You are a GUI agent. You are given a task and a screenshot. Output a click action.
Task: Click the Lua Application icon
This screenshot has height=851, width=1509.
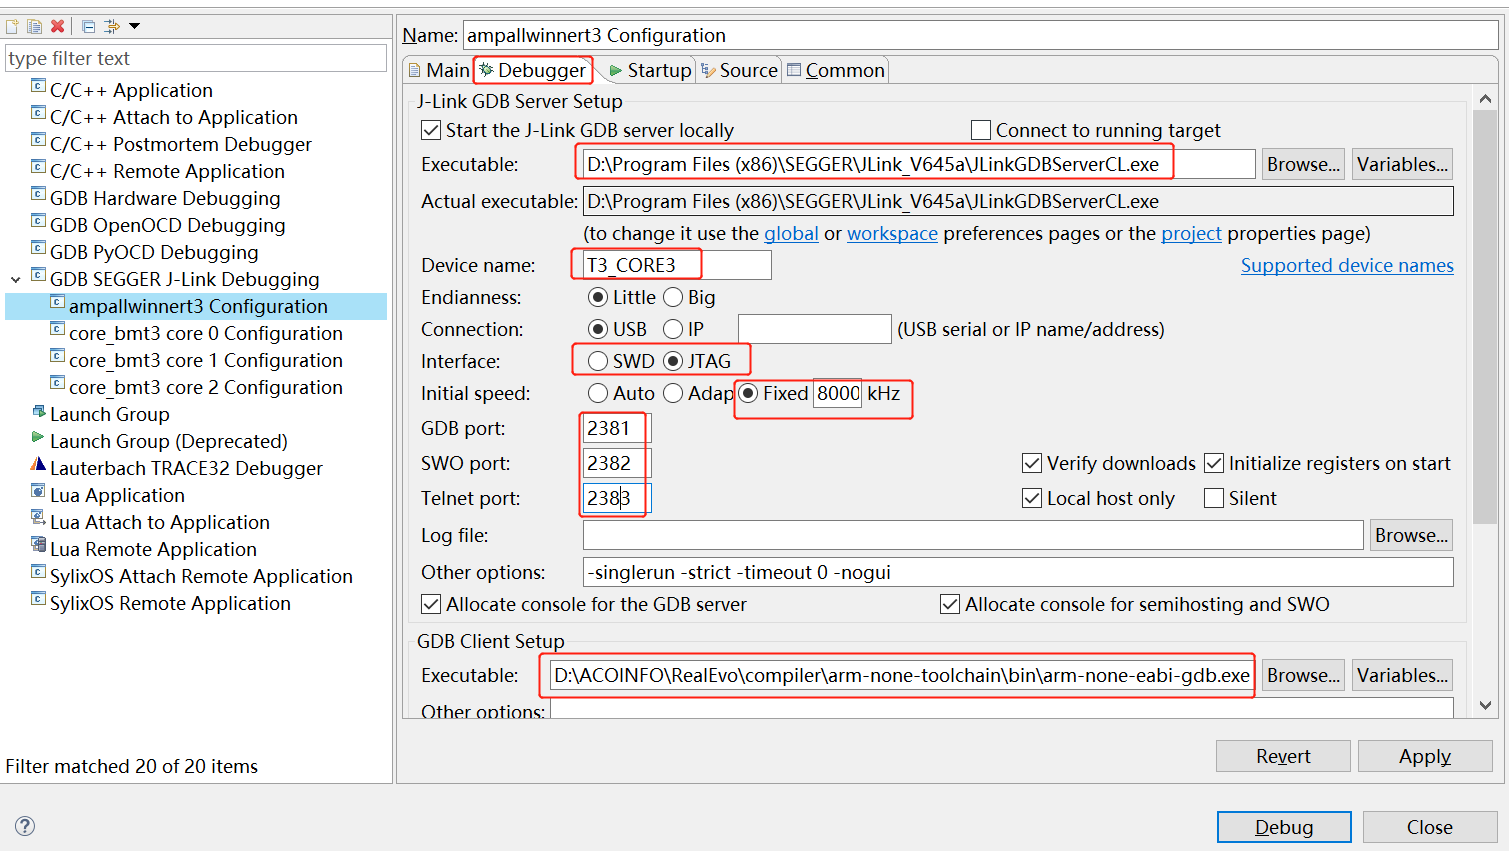click(x=38, y=492)
